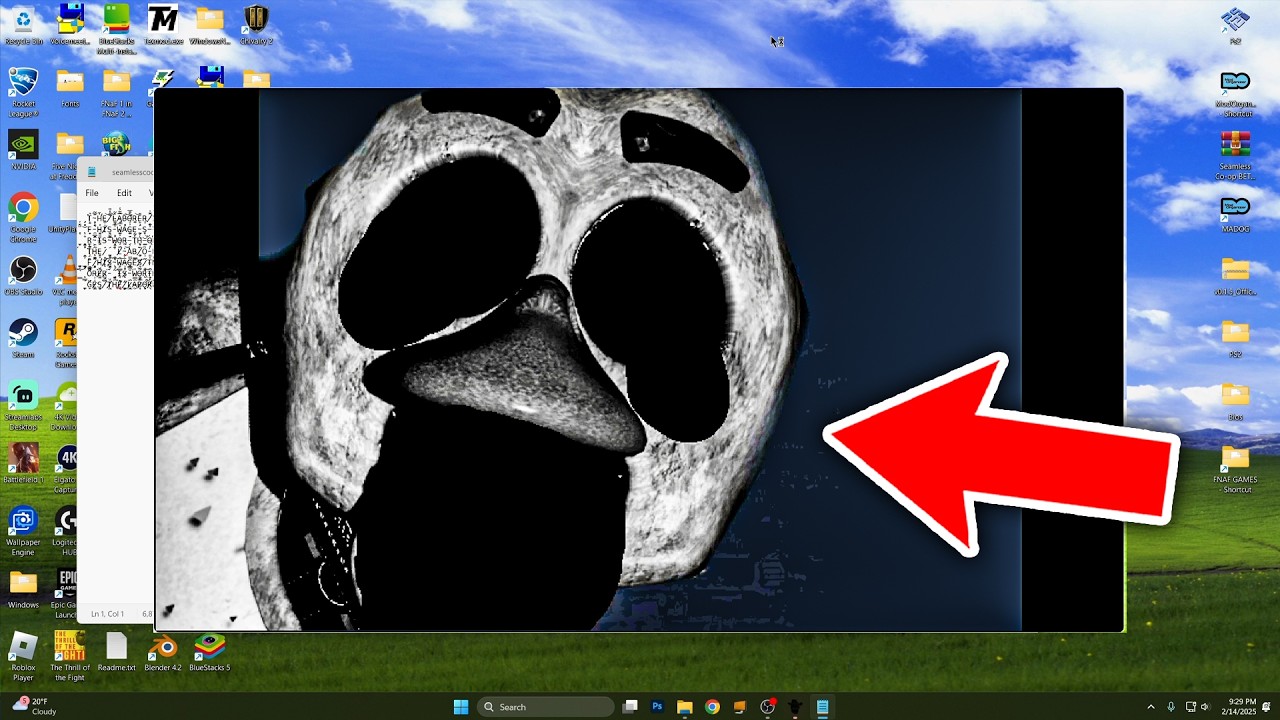Screen dimensions: 1280x720
Task: Launch the OBS Studio desktop shortcut
Action: point(23,272)
